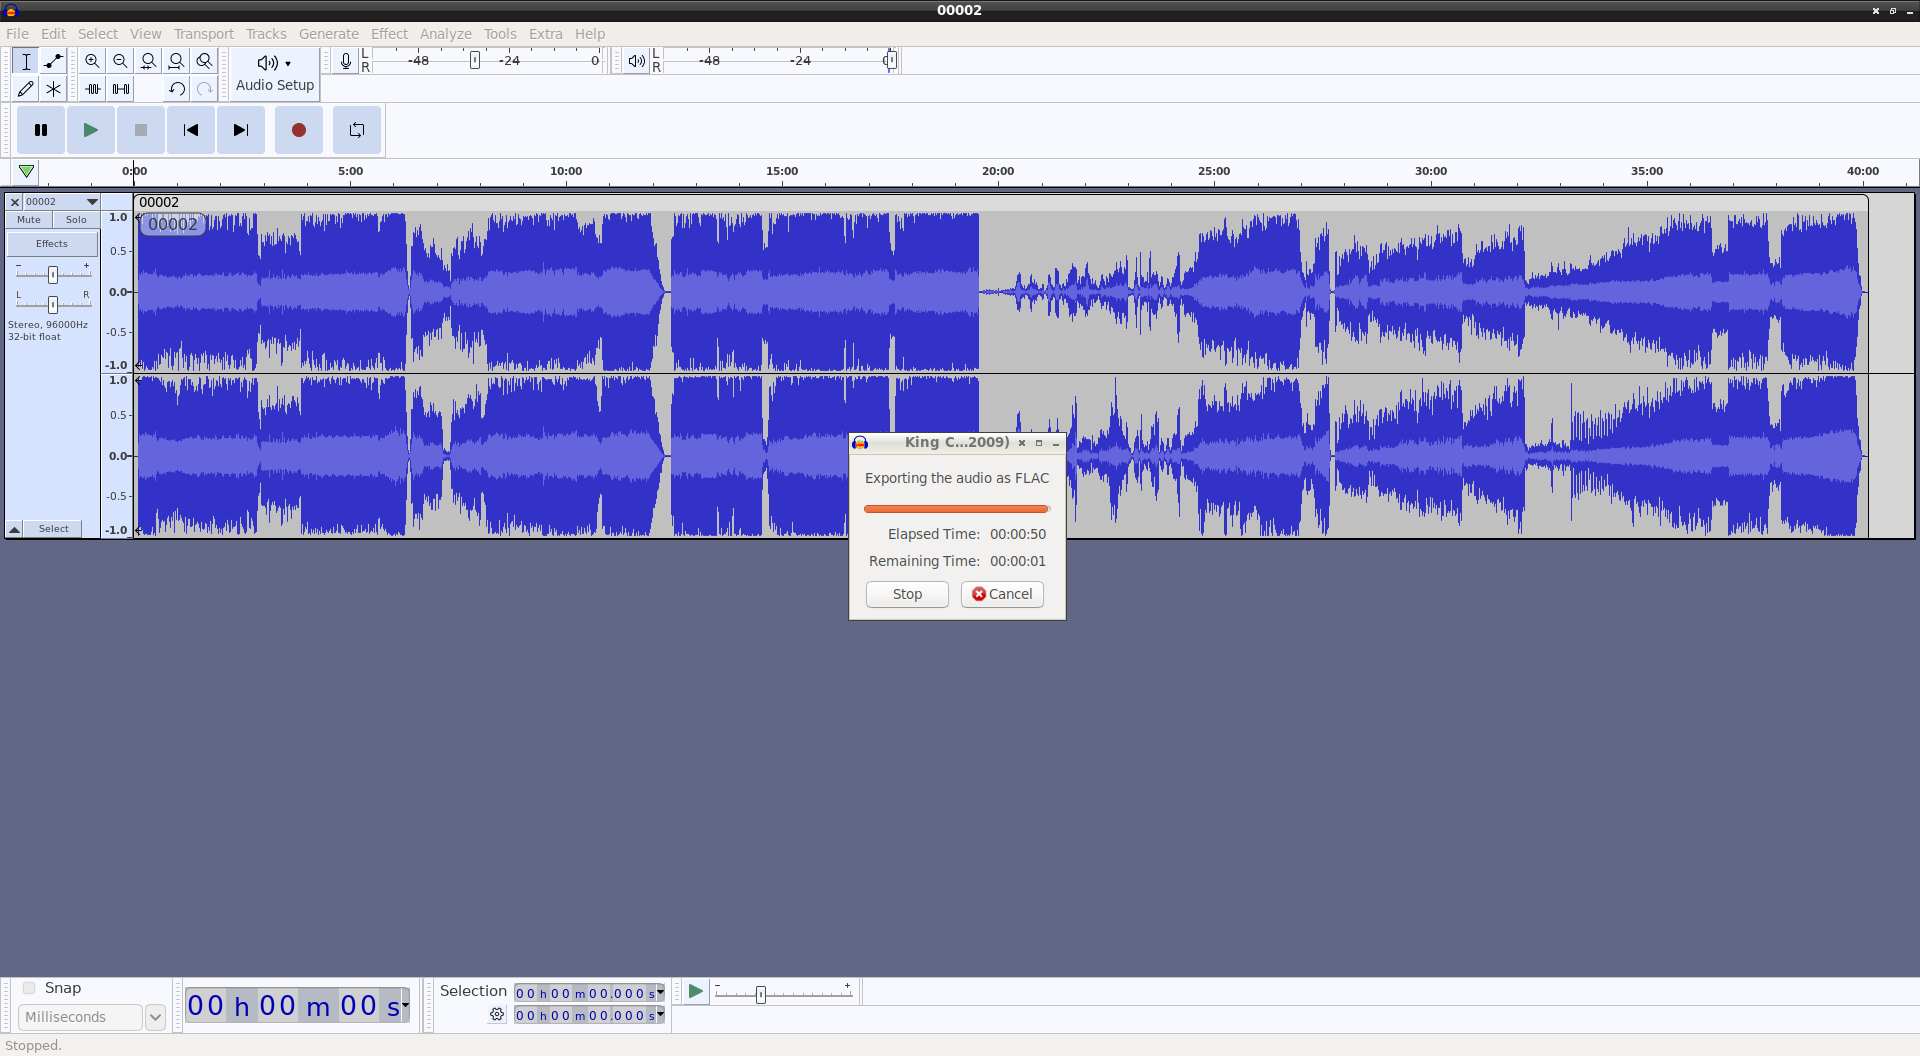Select the Selection (I-beam) tool

26,61
